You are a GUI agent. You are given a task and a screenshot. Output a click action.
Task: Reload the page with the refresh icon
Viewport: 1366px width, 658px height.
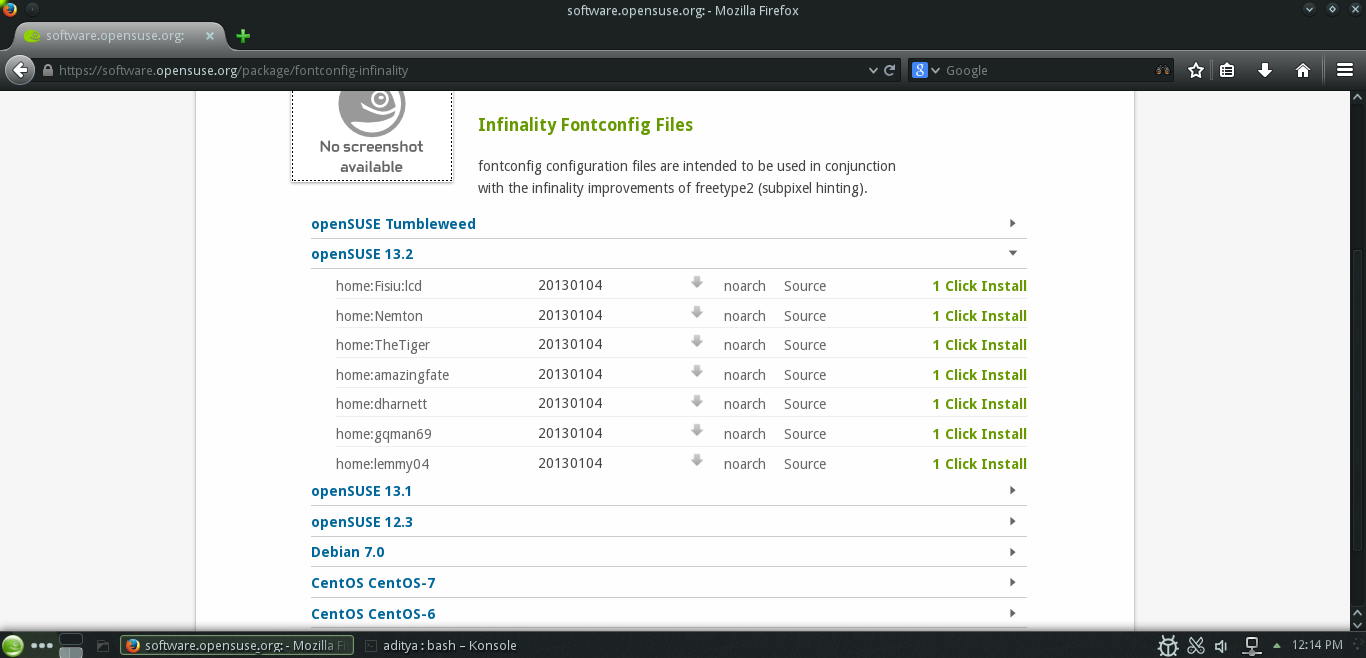[889, 70]
